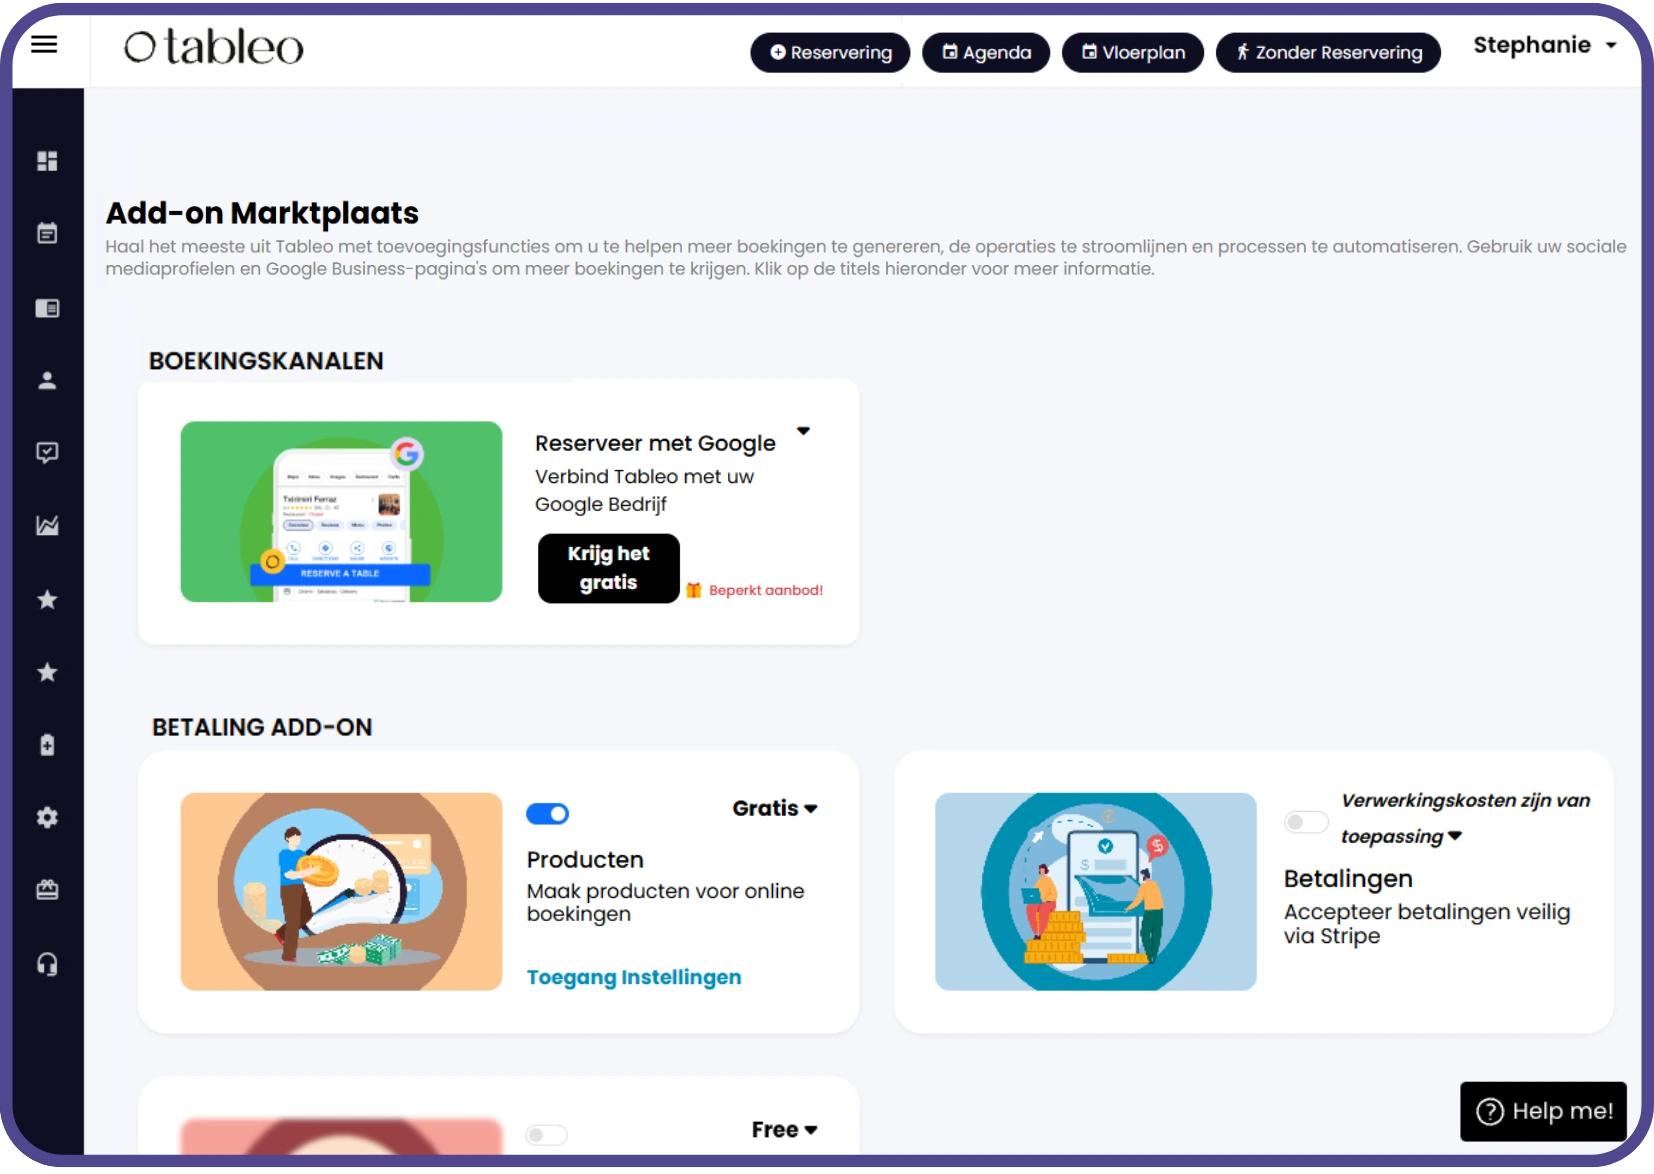Click the upper star sidebar icon
1654x1174 pixels.
(47, 599)
